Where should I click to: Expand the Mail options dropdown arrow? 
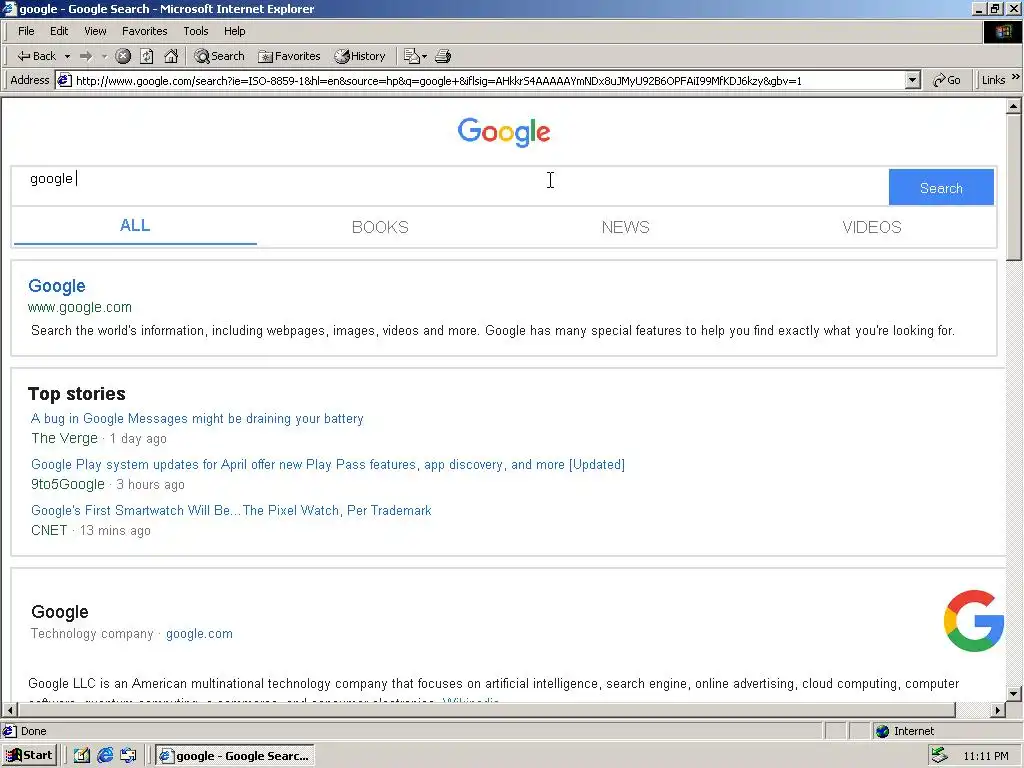pyautogui.click(x=424, y=56)
